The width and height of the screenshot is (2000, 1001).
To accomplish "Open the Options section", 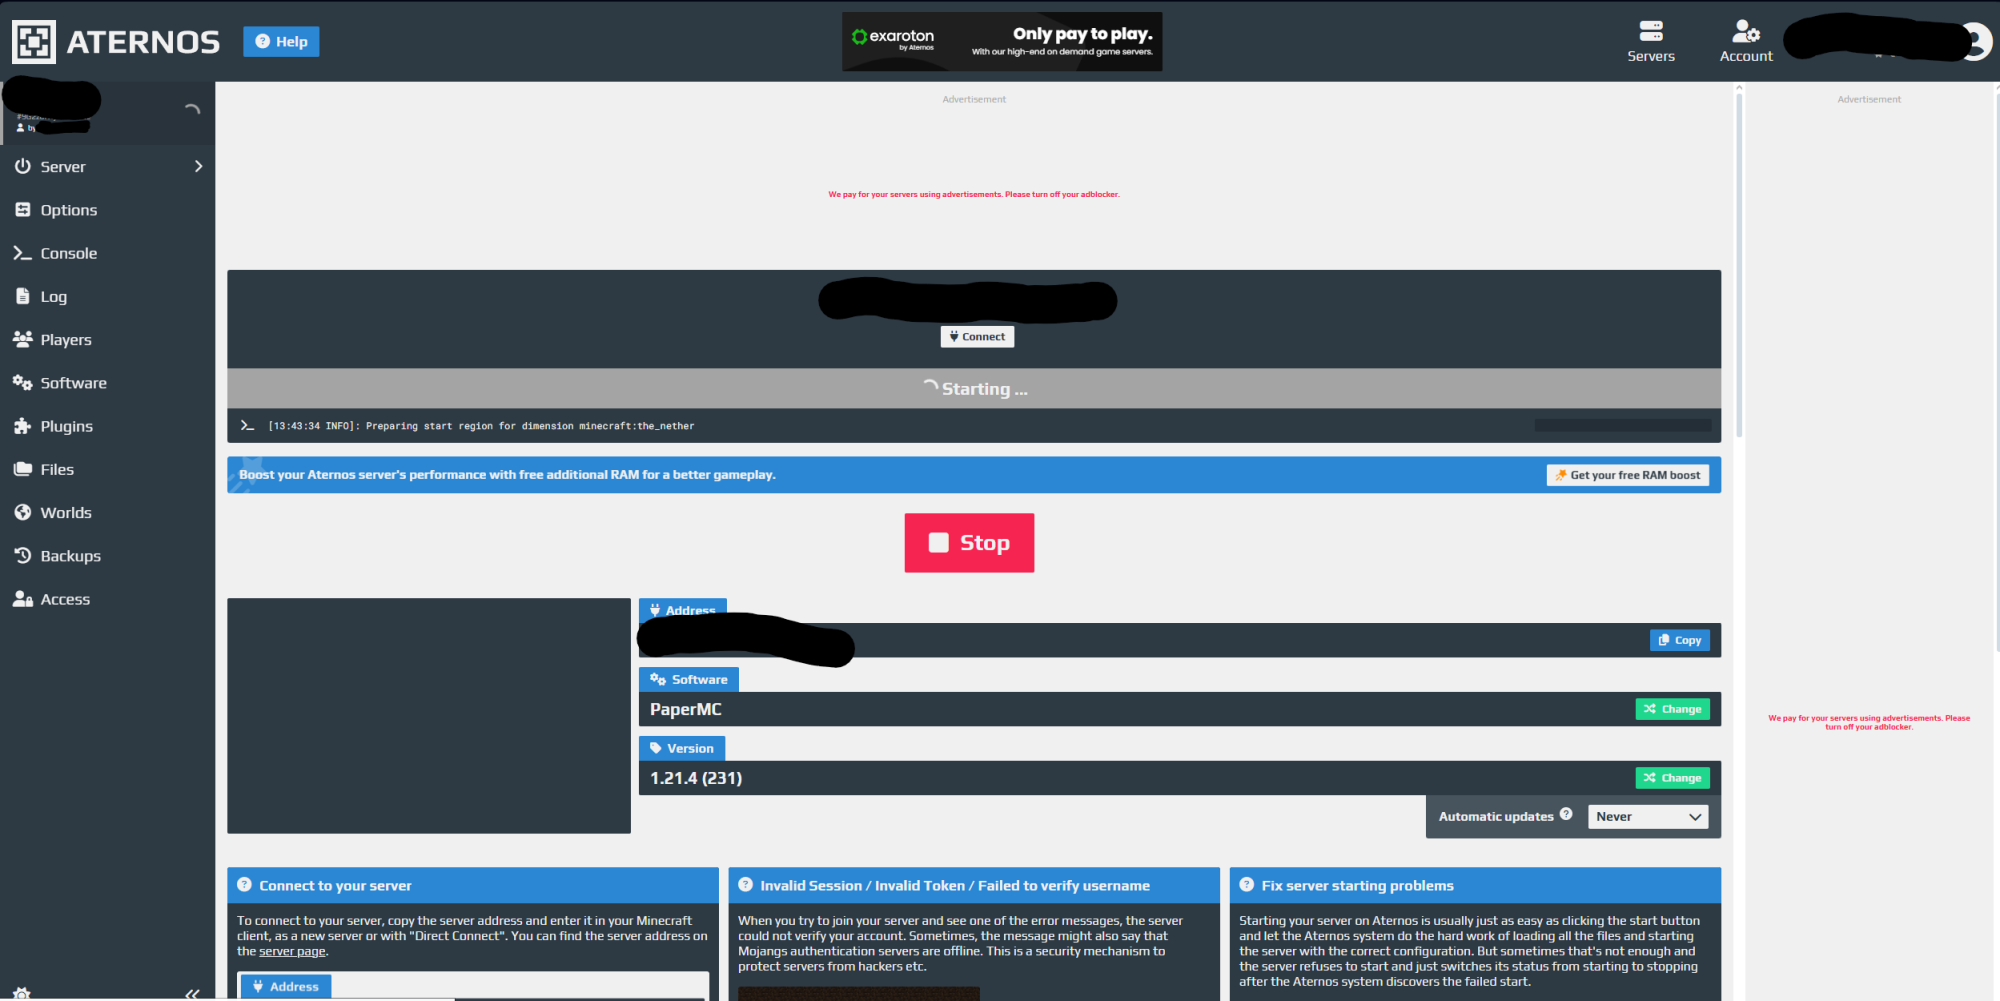I will coord(69,209).
